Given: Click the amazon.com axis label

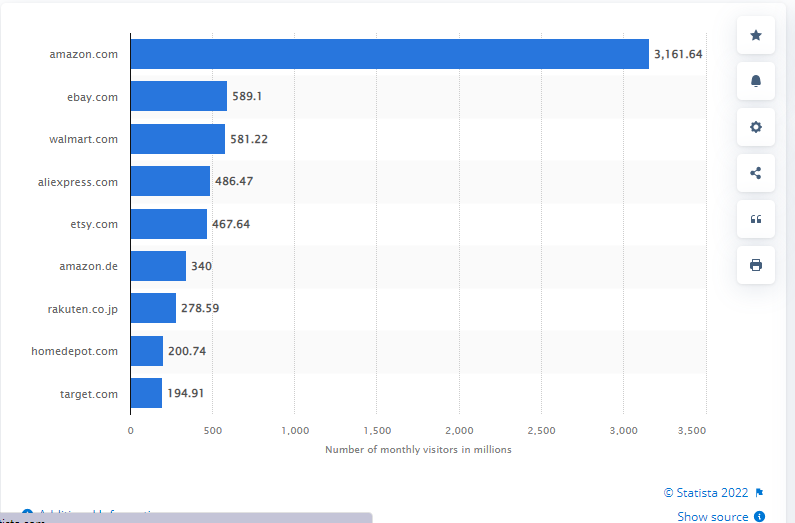Looking at the screenshot, I should coord(83,54).
